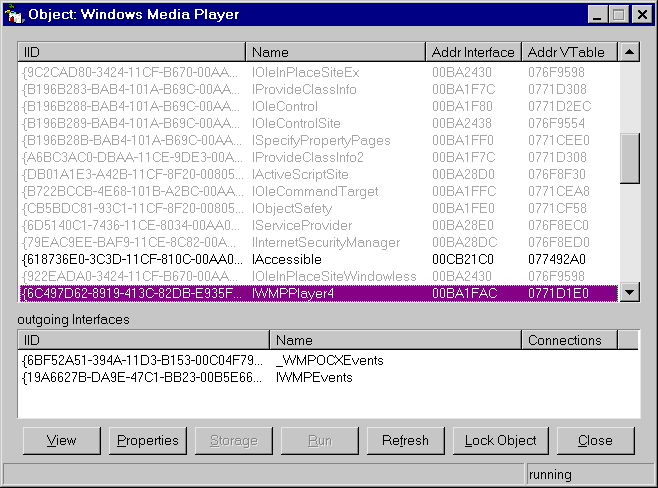Select the IProvideClassInfo2 row
The image size is (658, 488).
319,157
